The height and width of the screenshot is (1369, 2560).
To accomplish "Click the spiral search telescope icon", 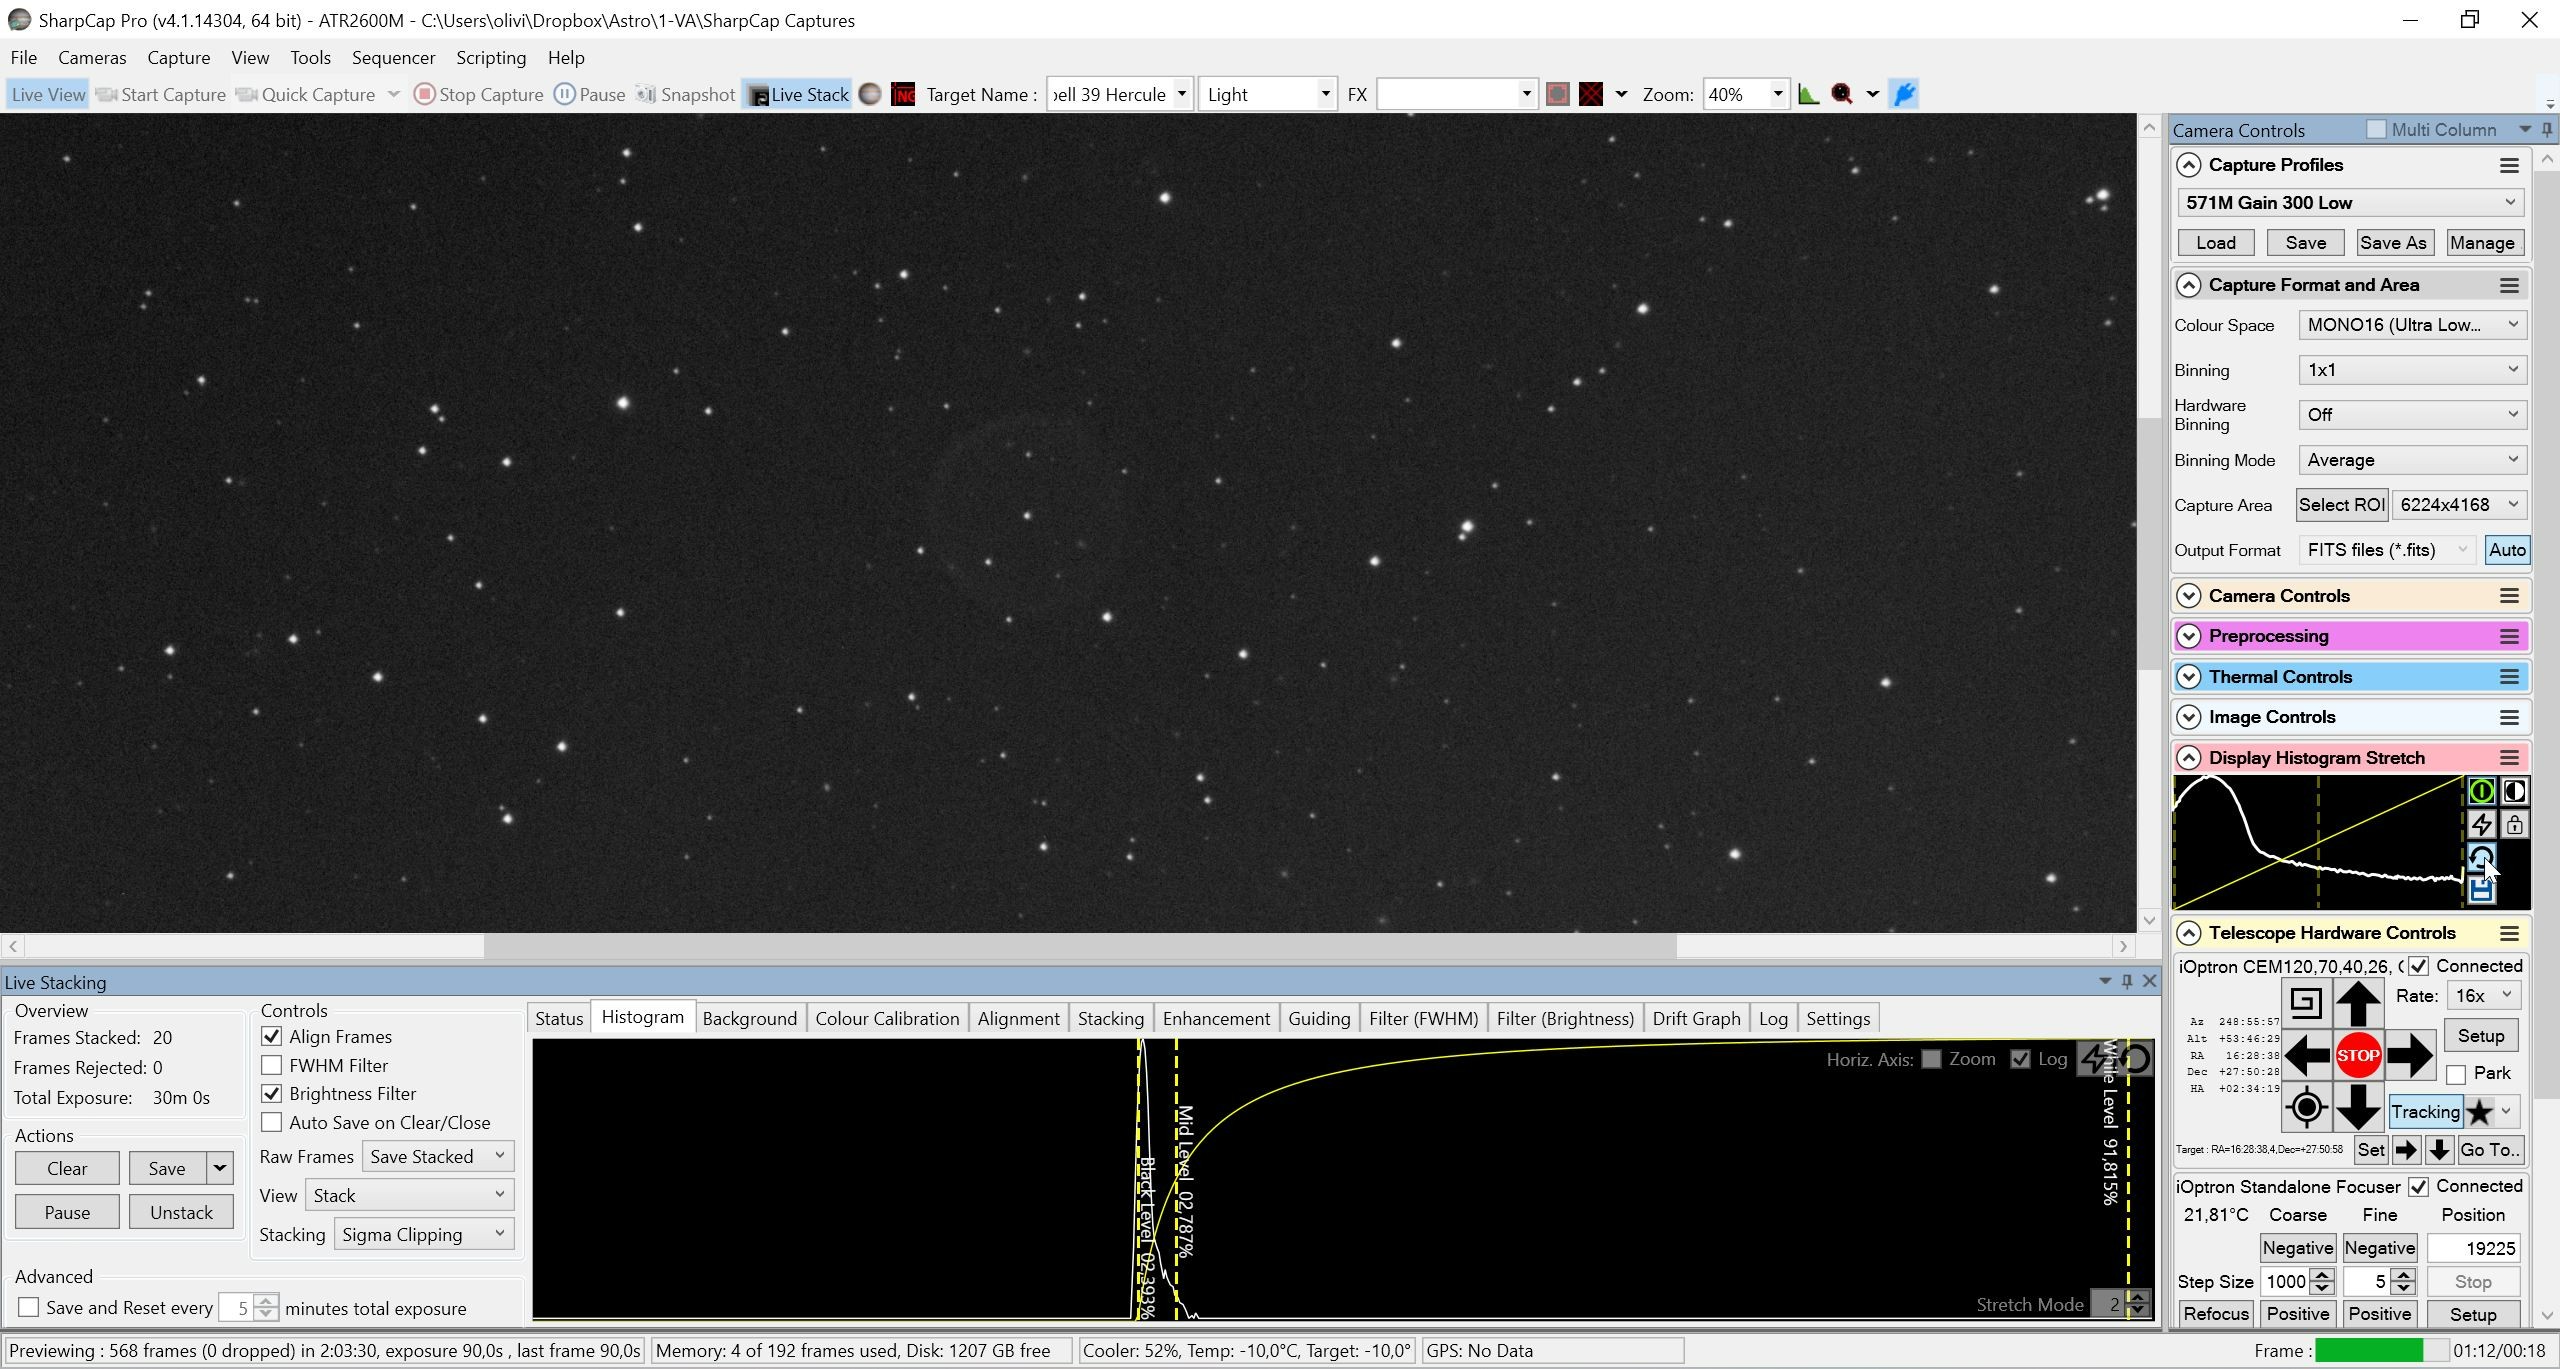I will tap(2306, 1002).
